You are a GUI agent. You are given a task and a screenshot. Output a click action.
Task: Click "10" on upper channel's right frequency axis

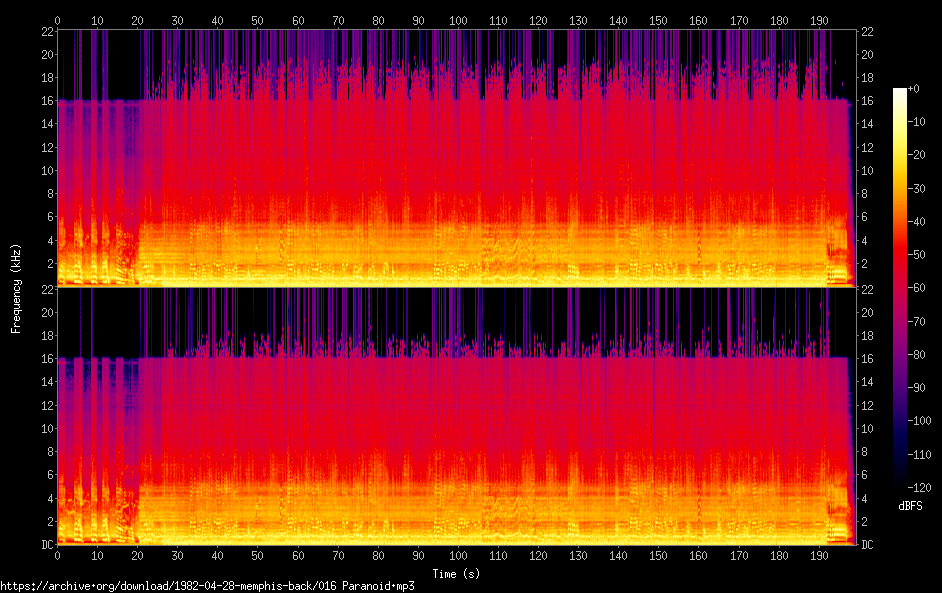[867, 171]
